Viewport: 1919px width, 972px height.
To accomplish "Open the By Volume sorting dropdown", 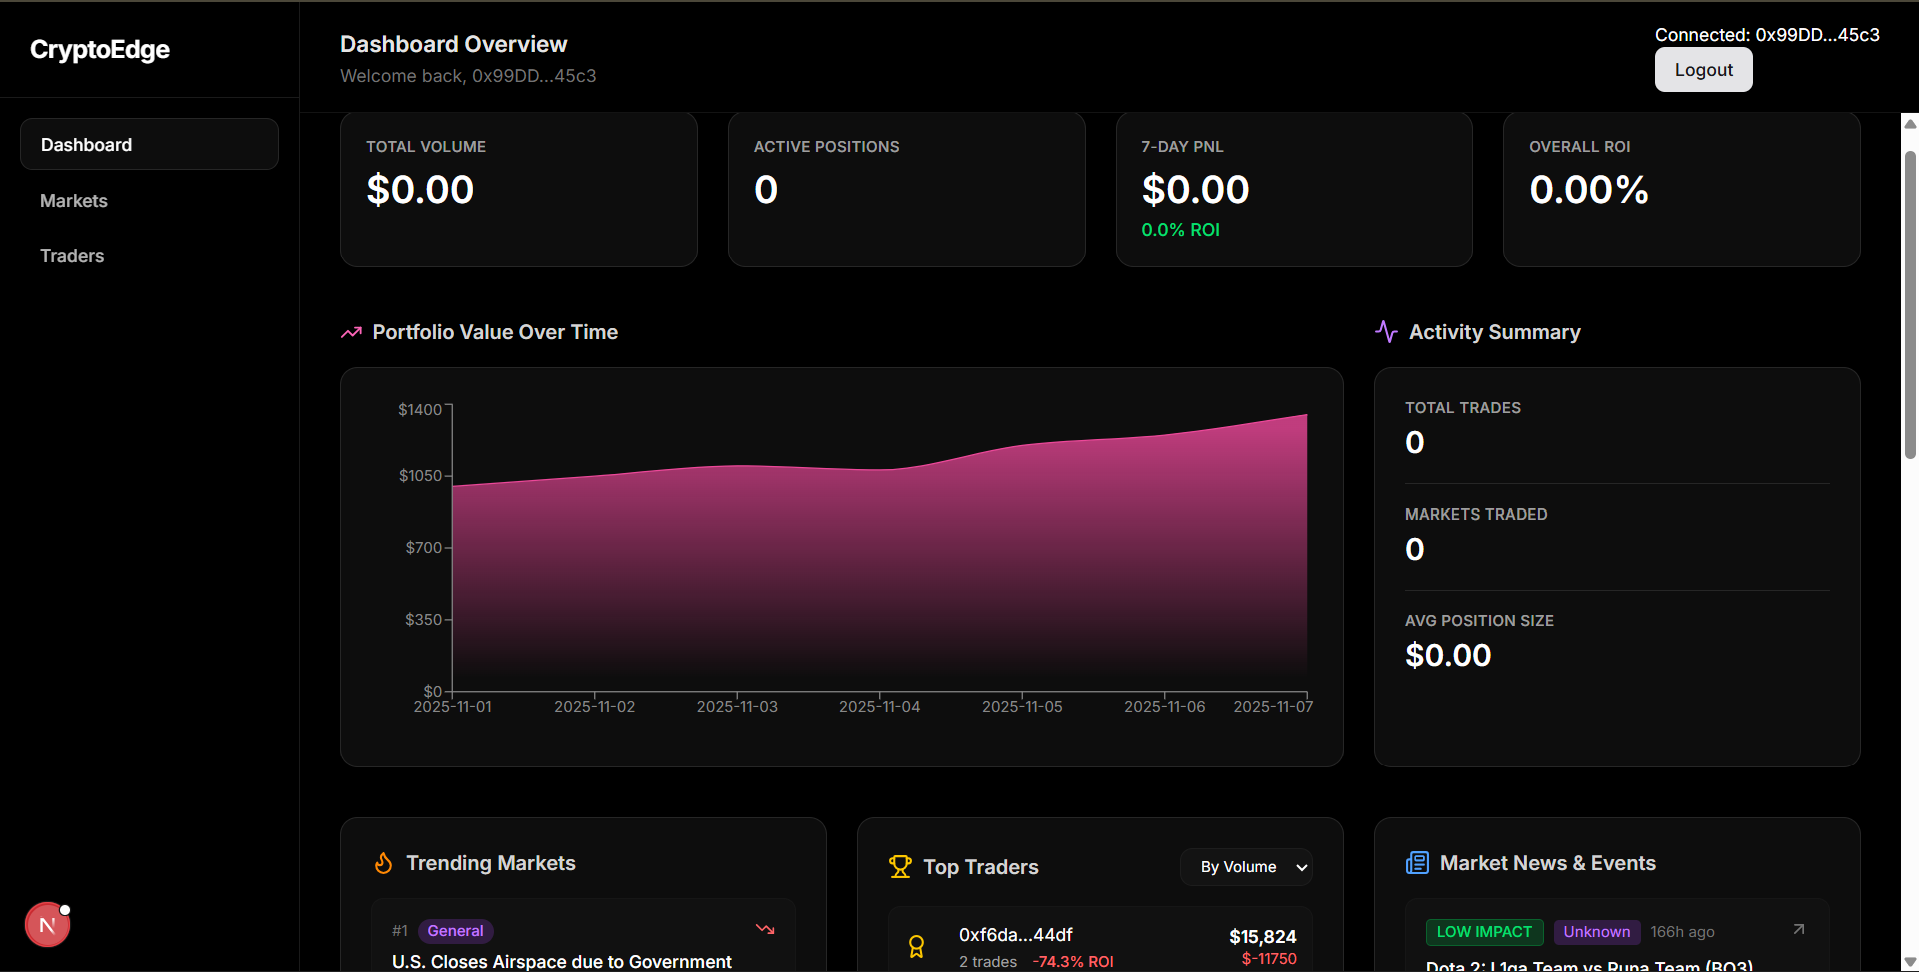I will pyautogui.click(x=1246, y=866).
